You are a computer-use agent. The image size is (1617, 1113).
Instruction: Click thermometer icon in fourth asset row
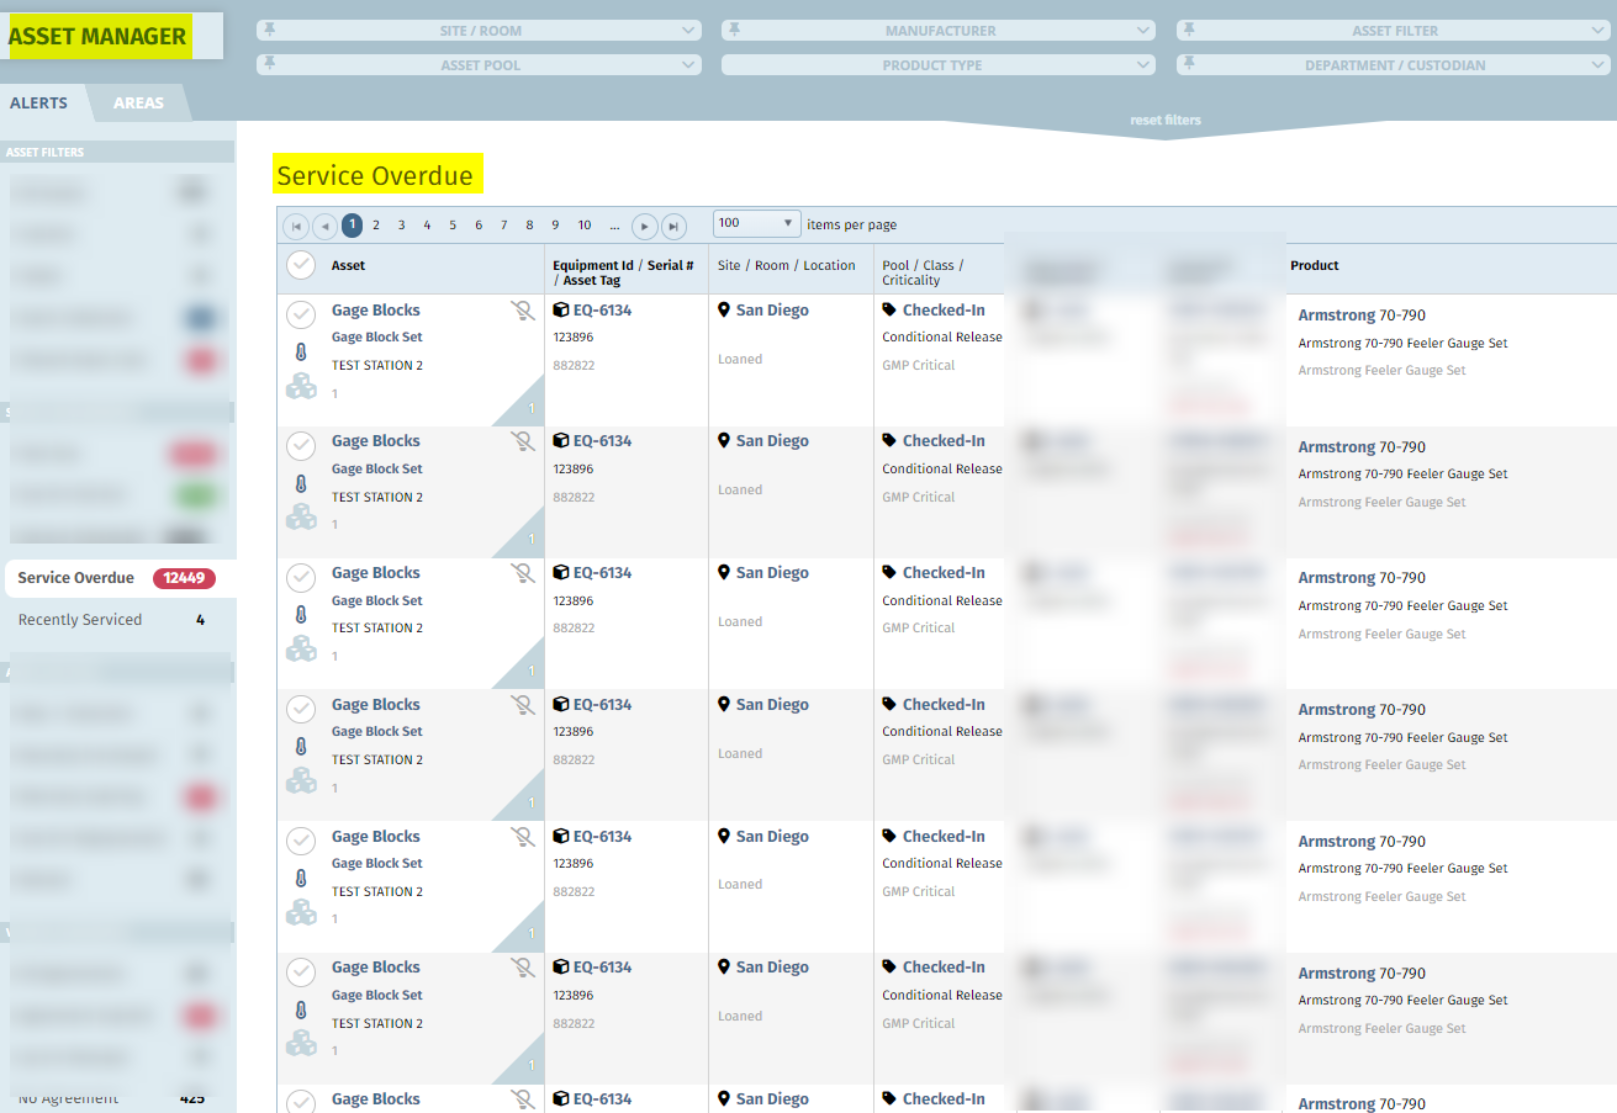click(301, 746)
